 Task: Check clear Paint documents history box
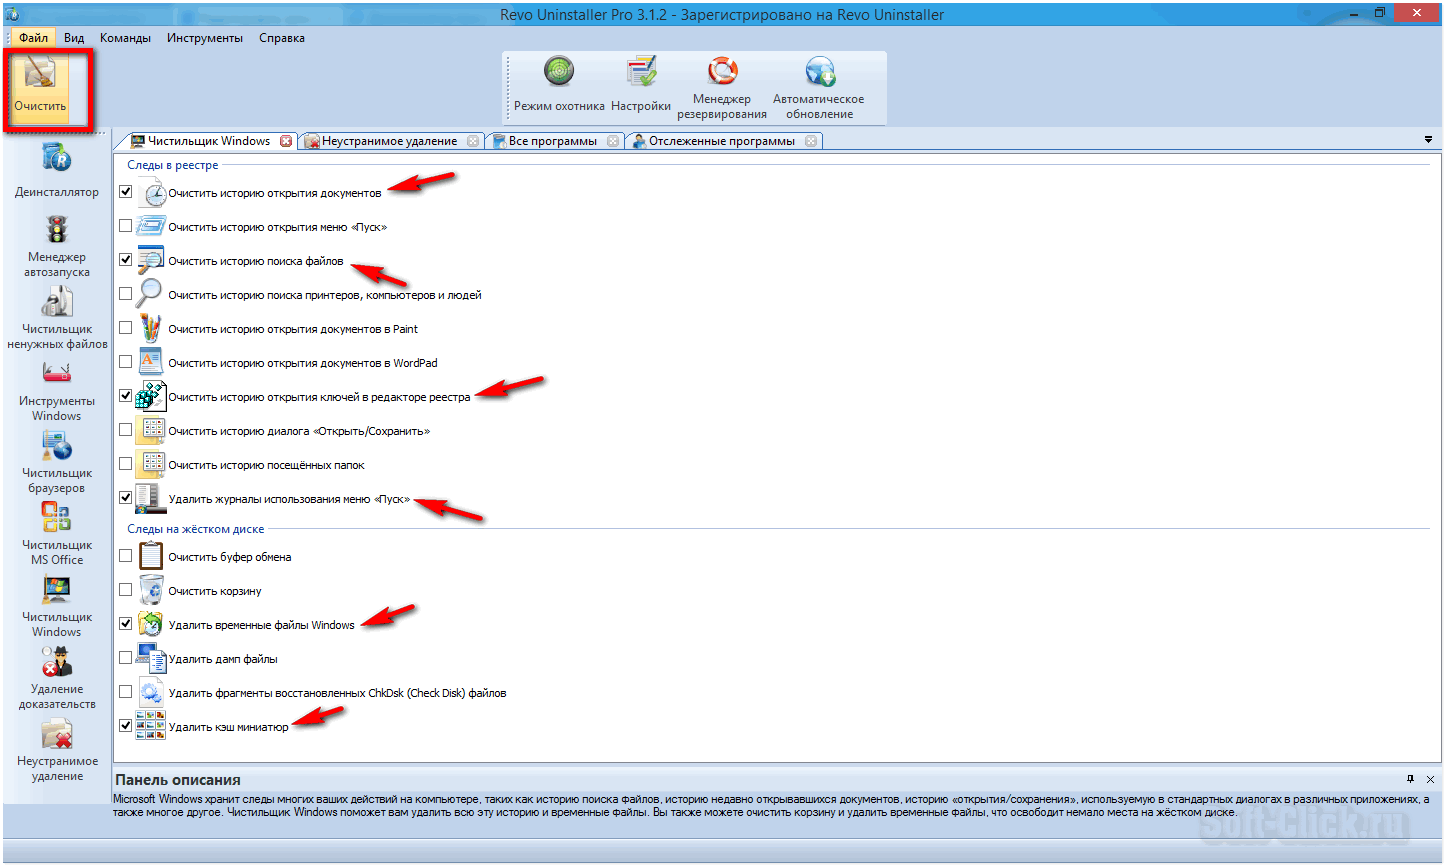(x=125, y=327)
